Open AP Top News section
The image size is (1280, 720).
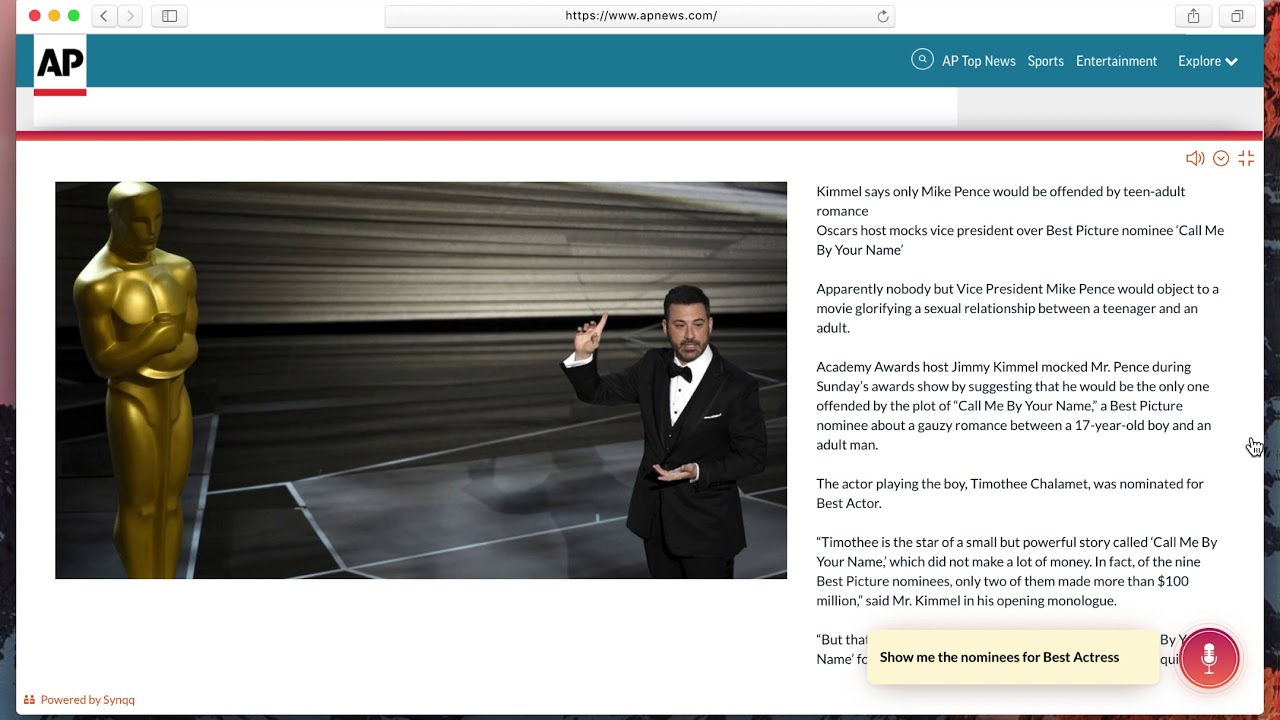tap(979, 61)
